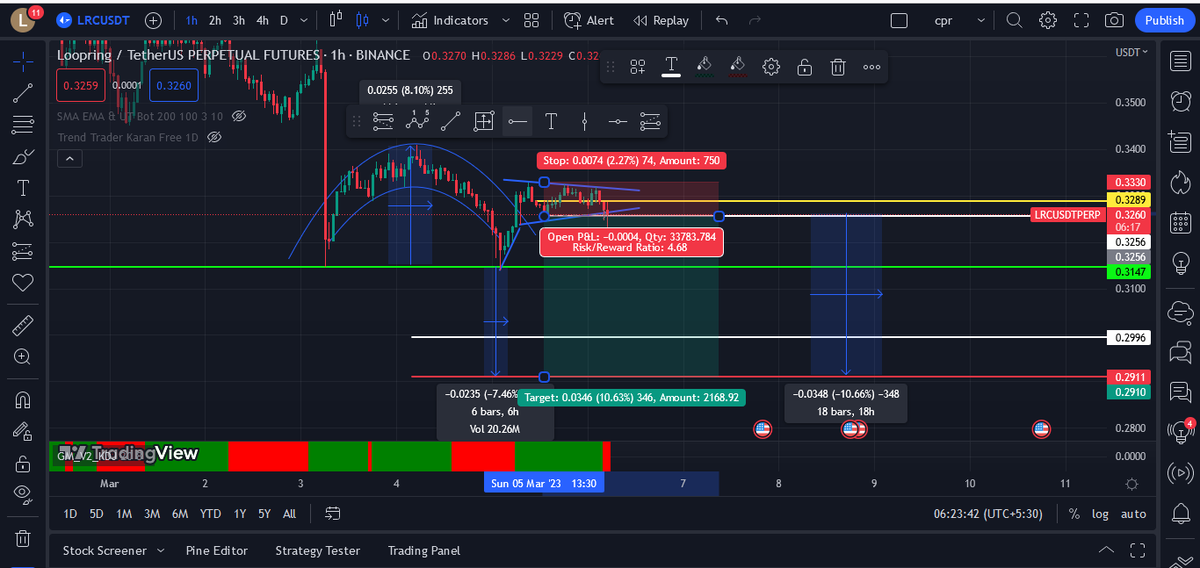Start bar Replay mode
The height and width of the screenshot is (568, 1200).
661,20
